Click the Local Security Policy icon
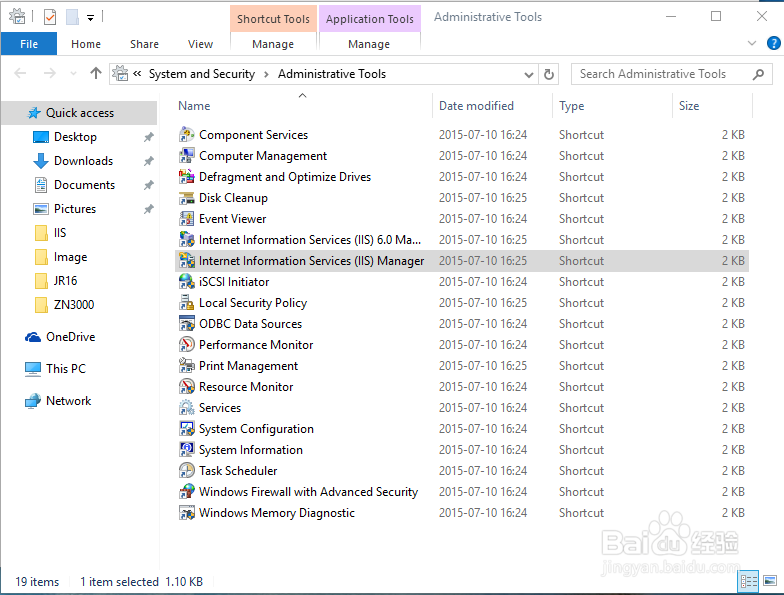 [186, 302]
